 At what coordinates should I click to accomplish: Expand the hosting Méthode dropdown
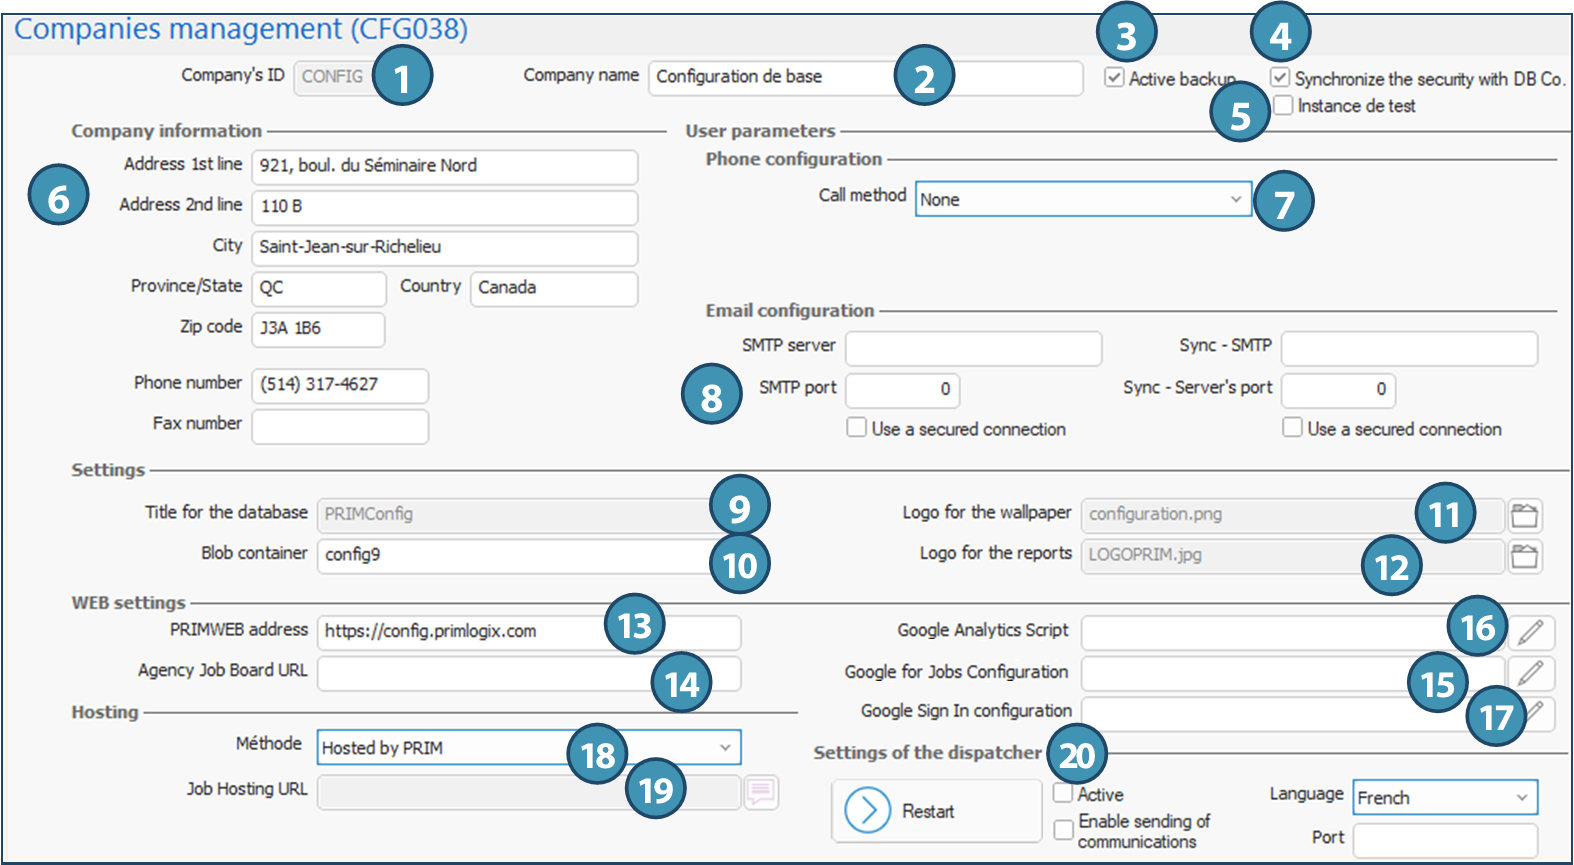(x=528, y=747)
